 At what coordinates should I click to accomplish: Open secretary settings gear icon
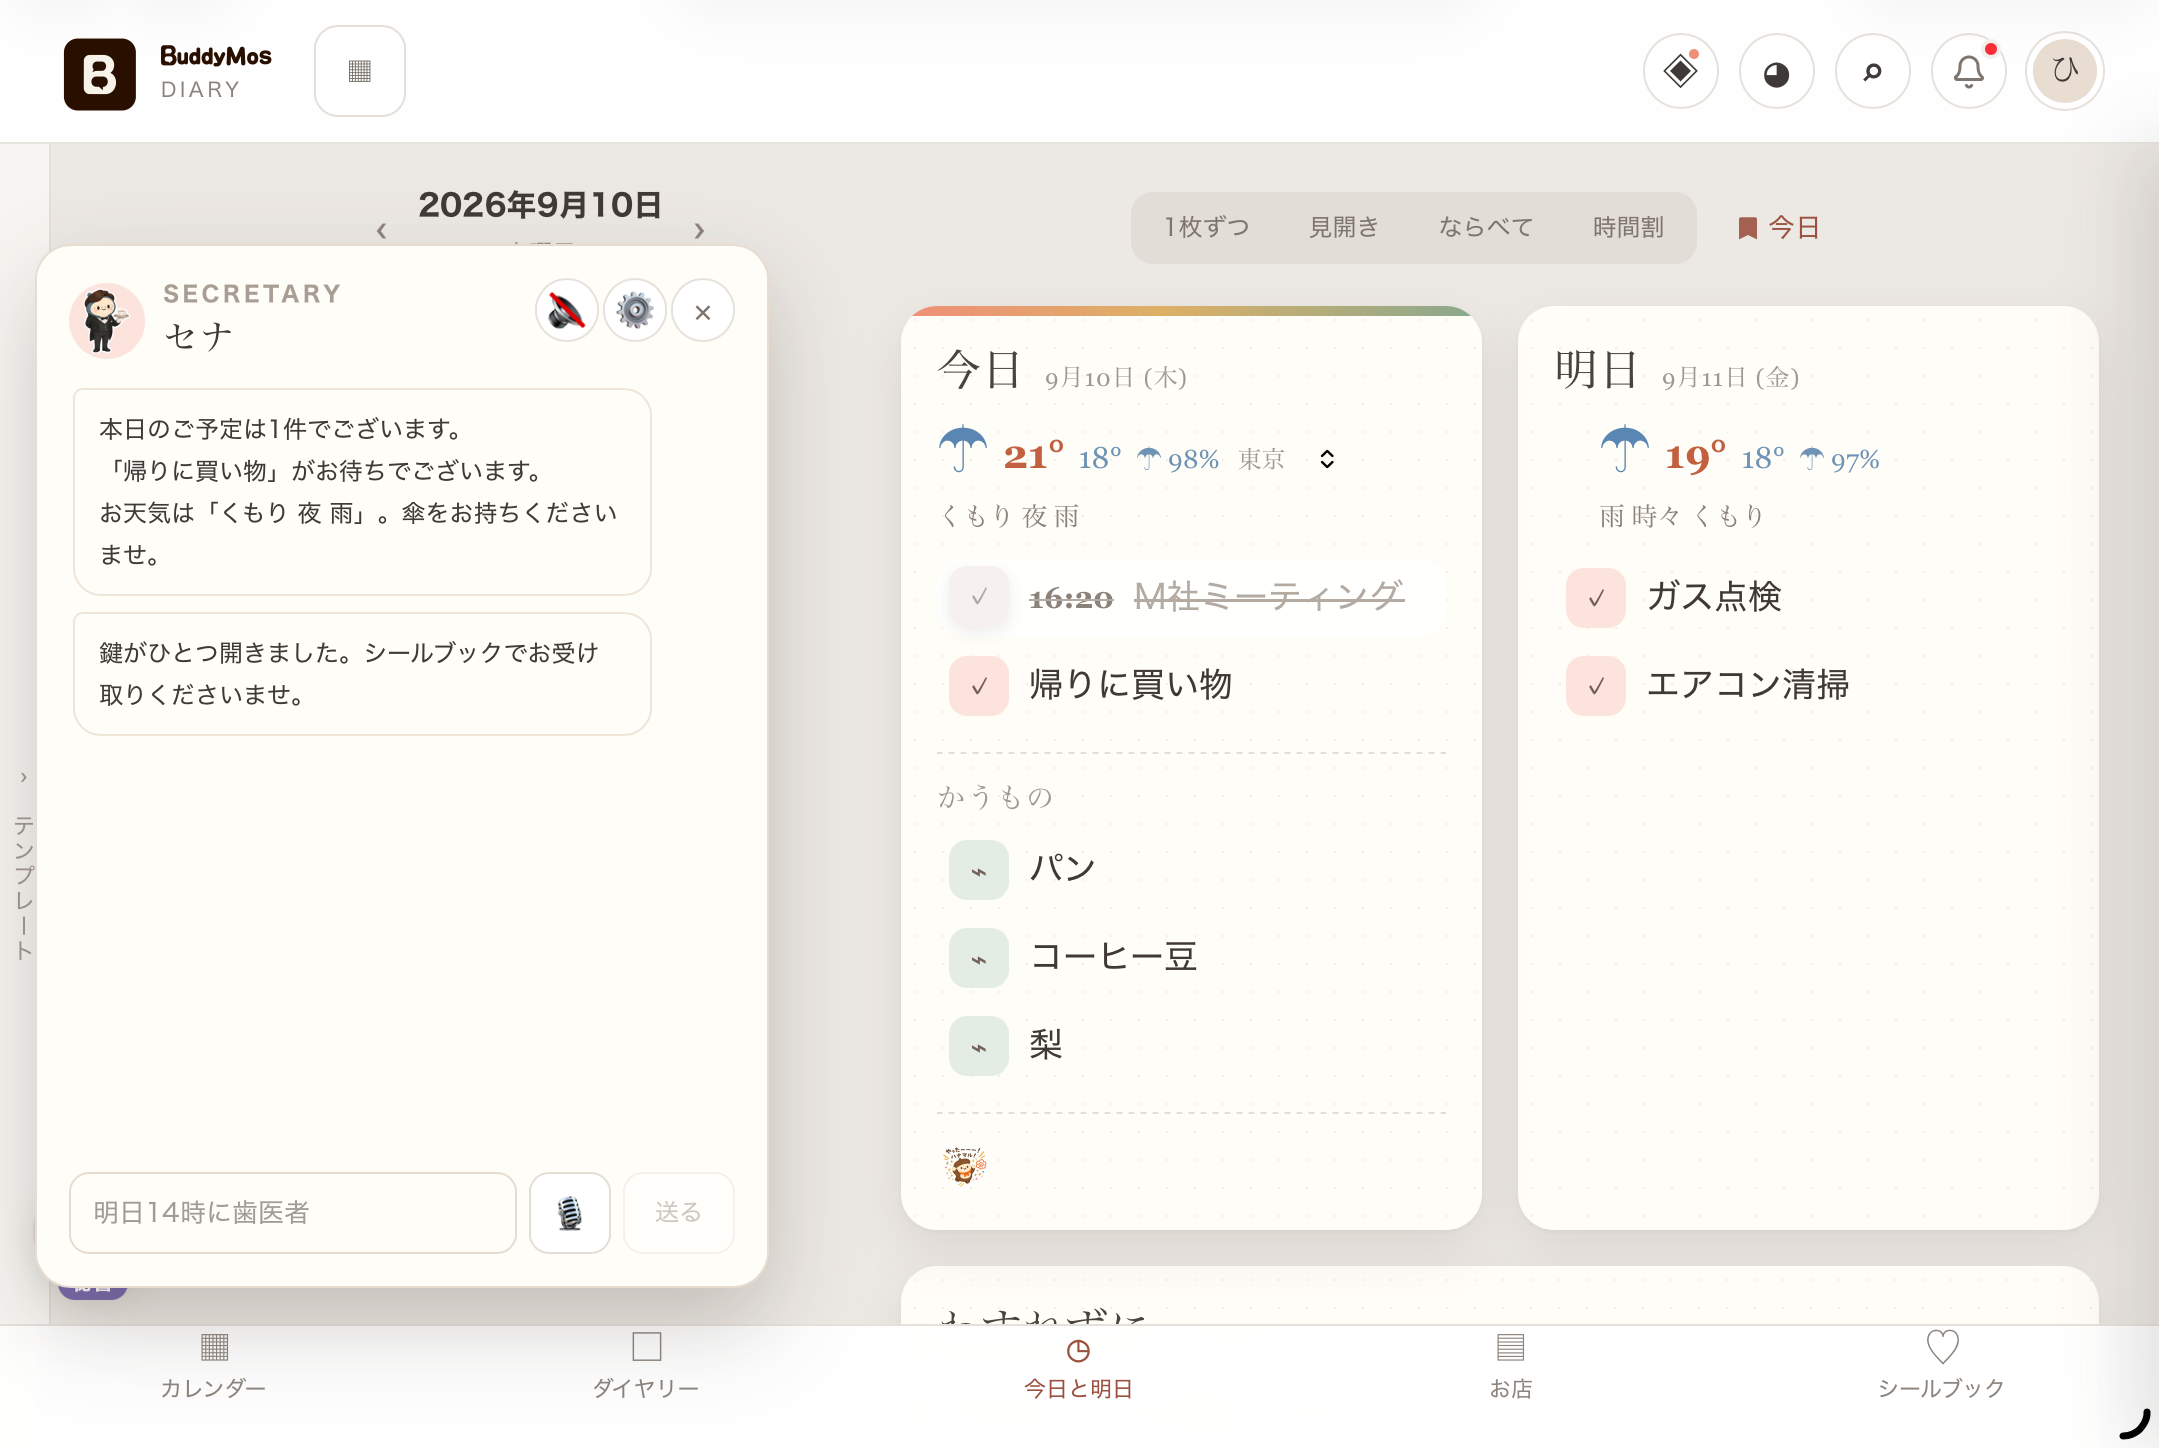coord(634,311)
